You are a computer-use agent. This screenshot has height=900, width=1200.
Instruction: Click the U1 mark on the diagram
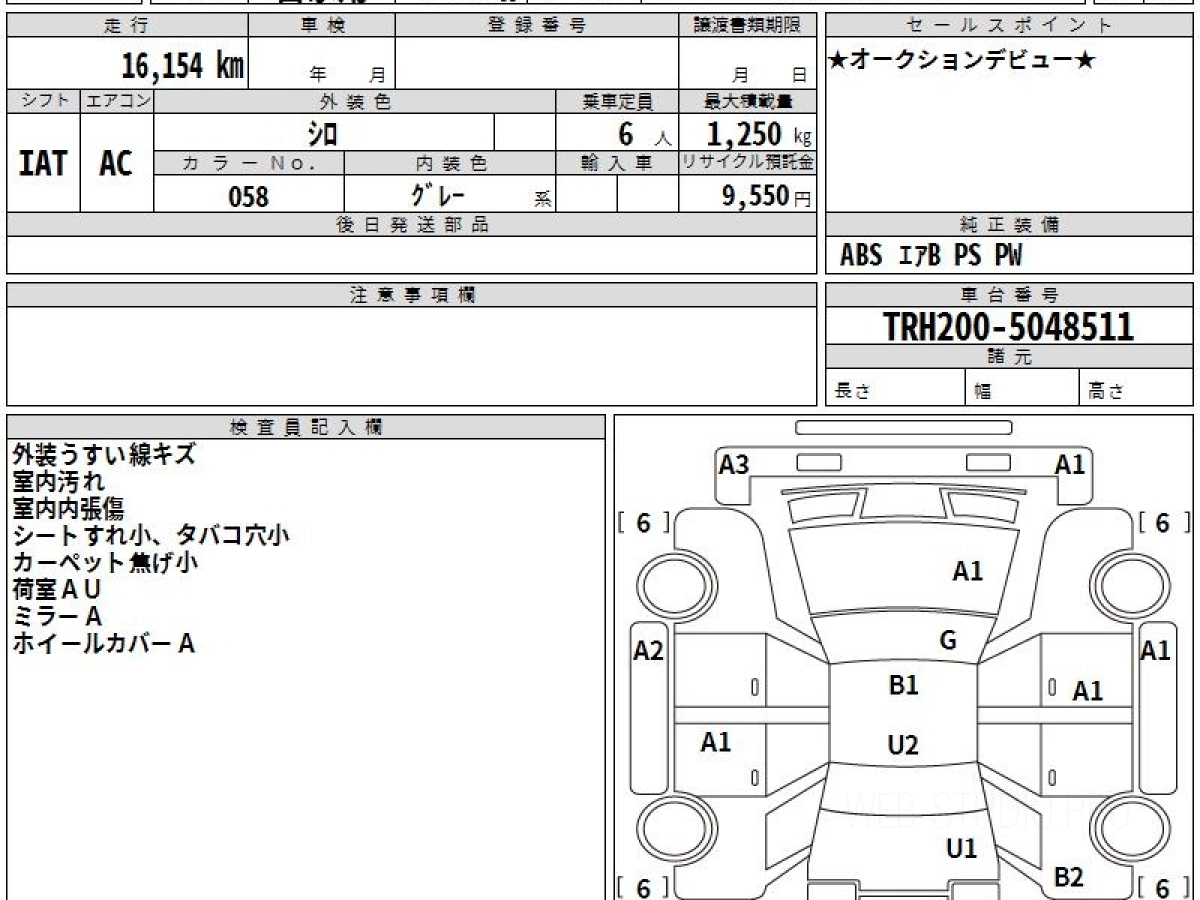click(961, 849)
